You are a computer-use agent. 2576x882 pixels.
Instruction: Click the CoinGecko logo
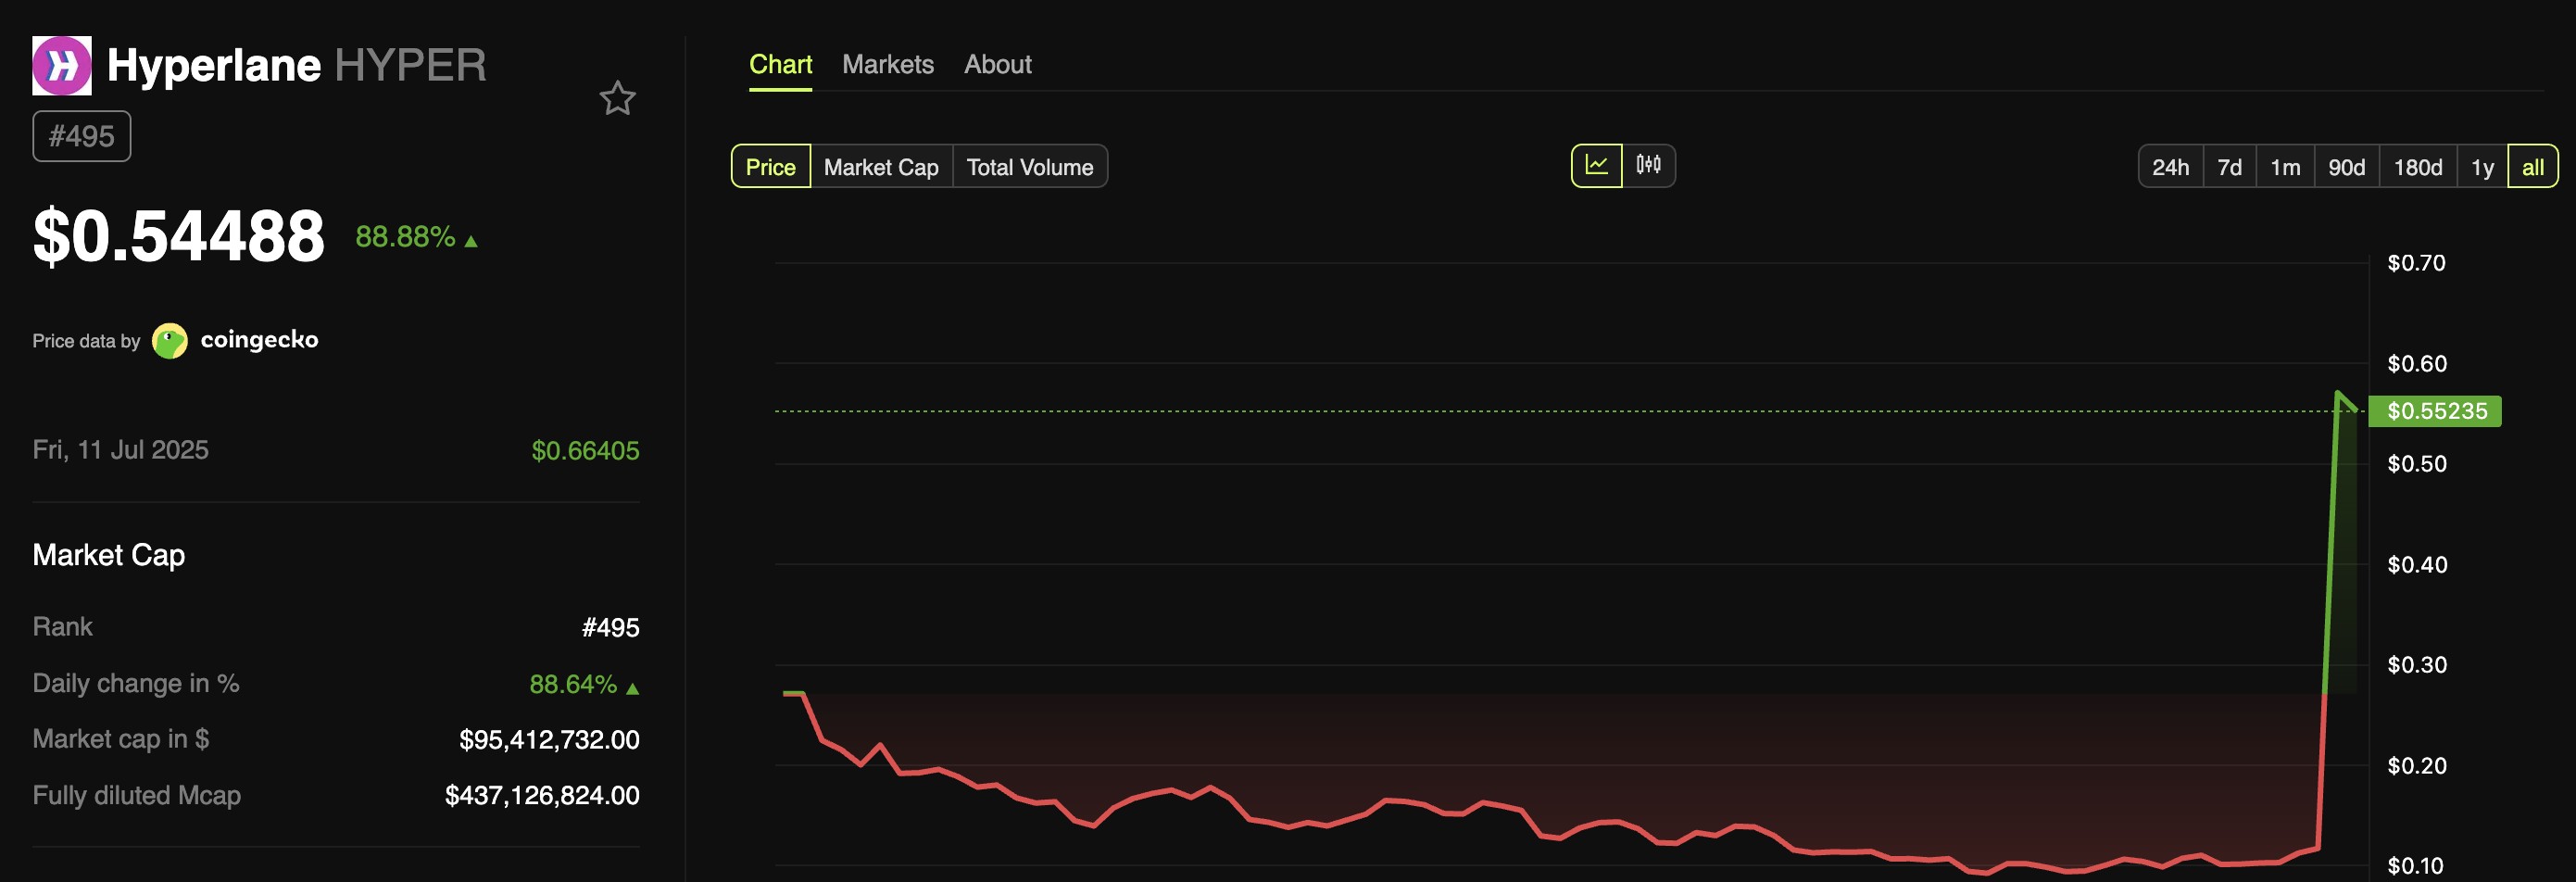pos(170,340)
